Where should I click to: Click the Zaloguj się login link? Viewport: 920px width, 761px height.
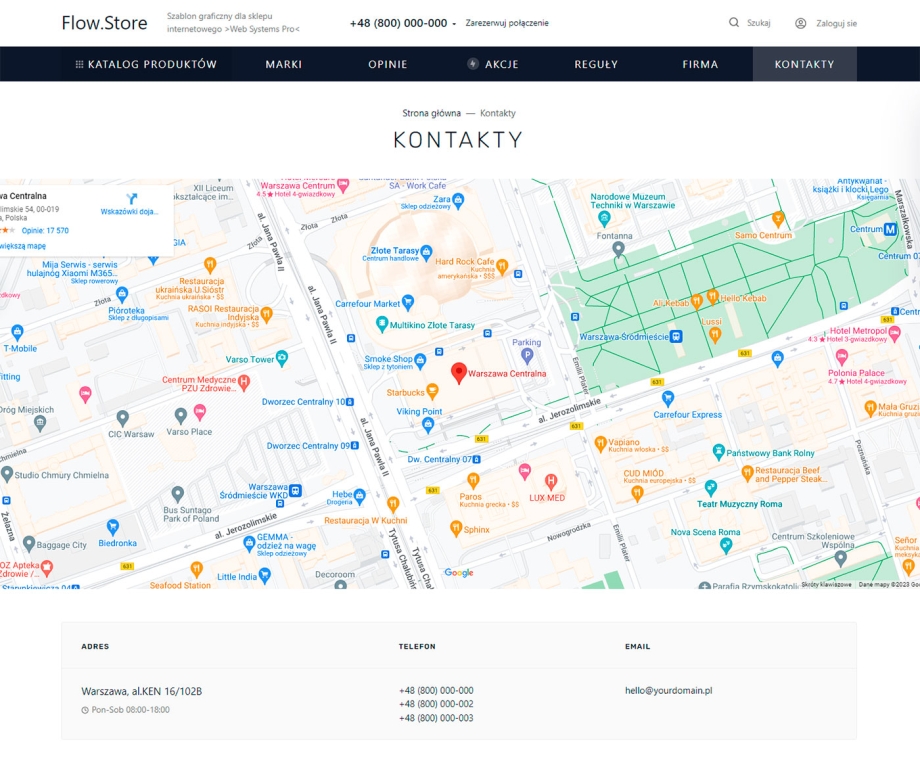point(836,23)
